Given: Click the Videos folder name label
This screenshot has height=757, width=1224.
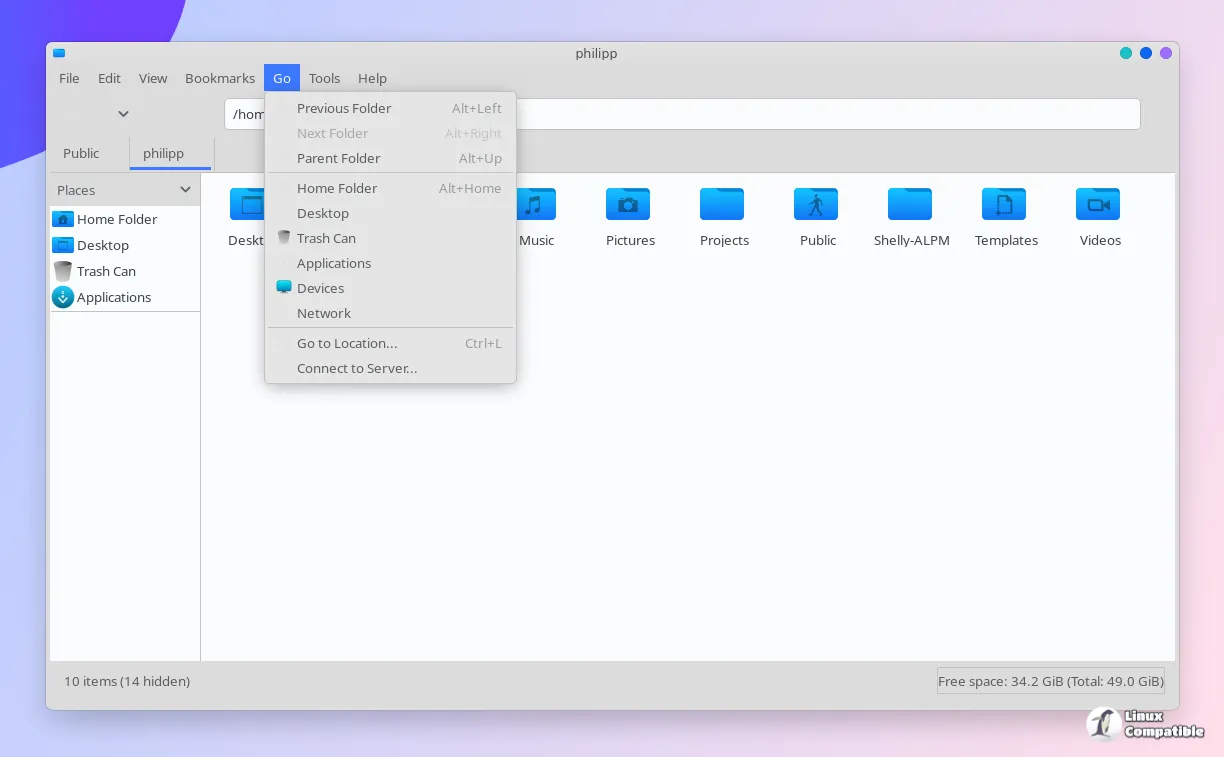Looking at the screenshot, I should 1100,240.
